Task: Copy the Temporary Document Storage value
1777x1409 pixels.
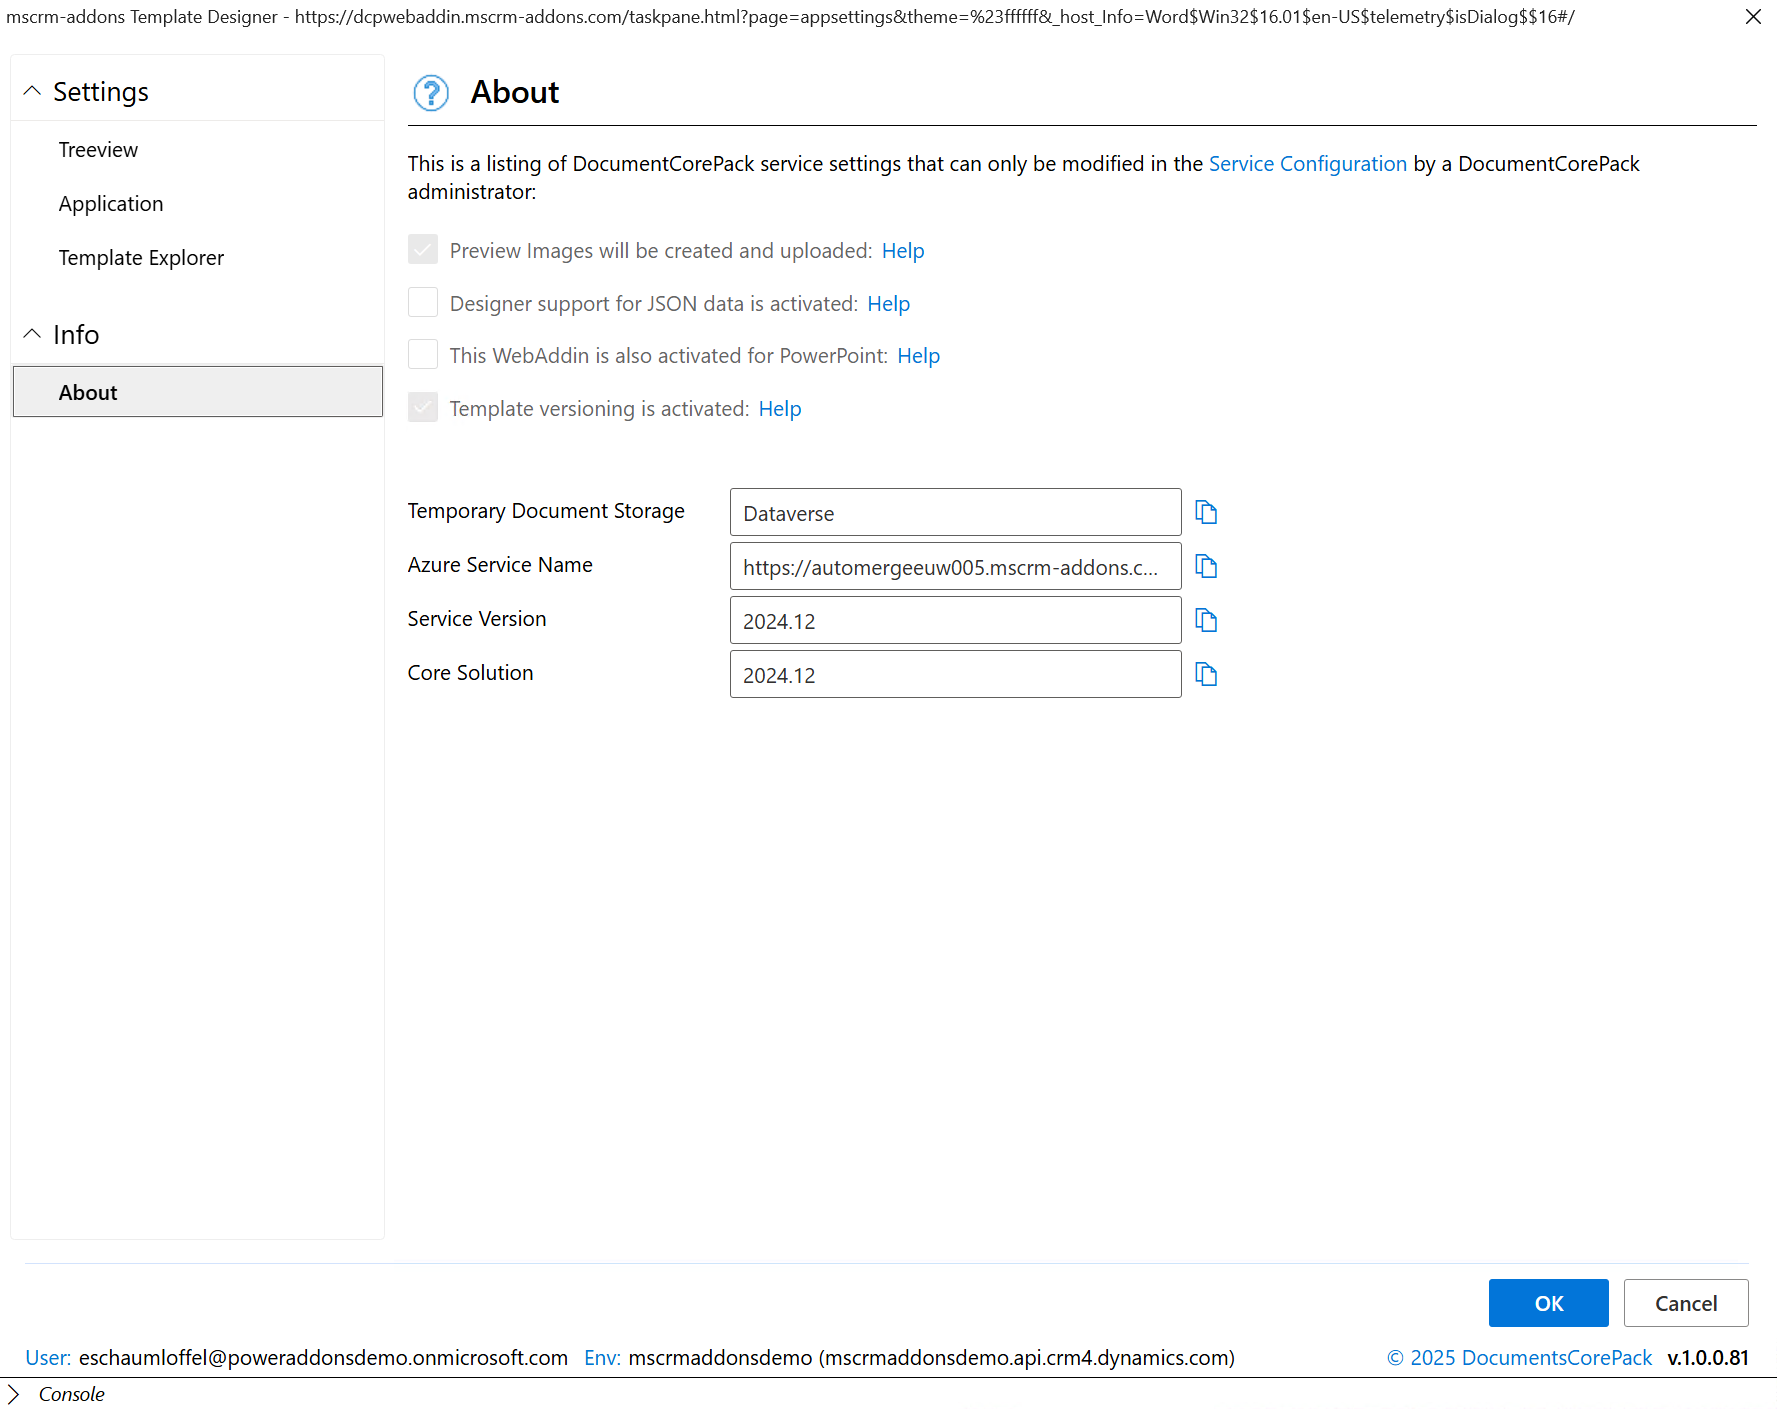Action: (x=1206, y=512)
